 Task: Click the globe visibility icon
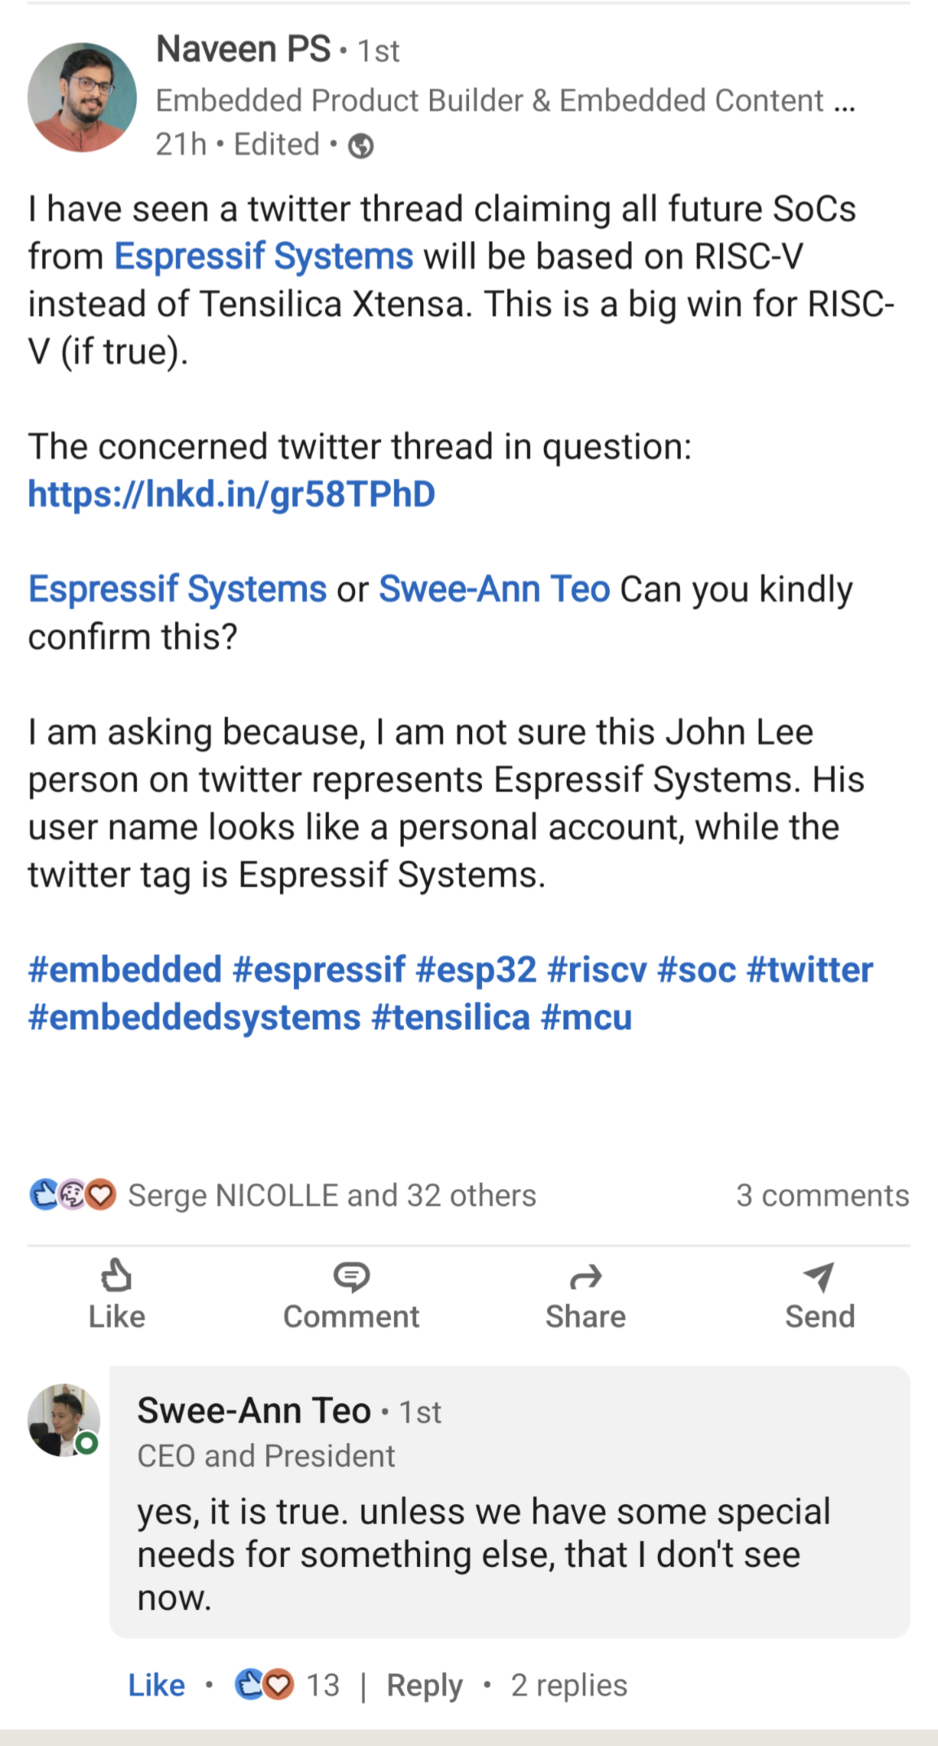click(x=361, y=146)
